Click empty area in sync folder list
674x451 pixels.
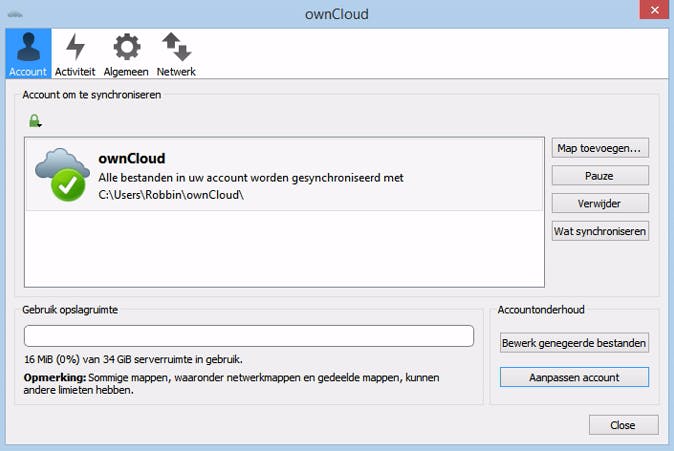[284, 248]
